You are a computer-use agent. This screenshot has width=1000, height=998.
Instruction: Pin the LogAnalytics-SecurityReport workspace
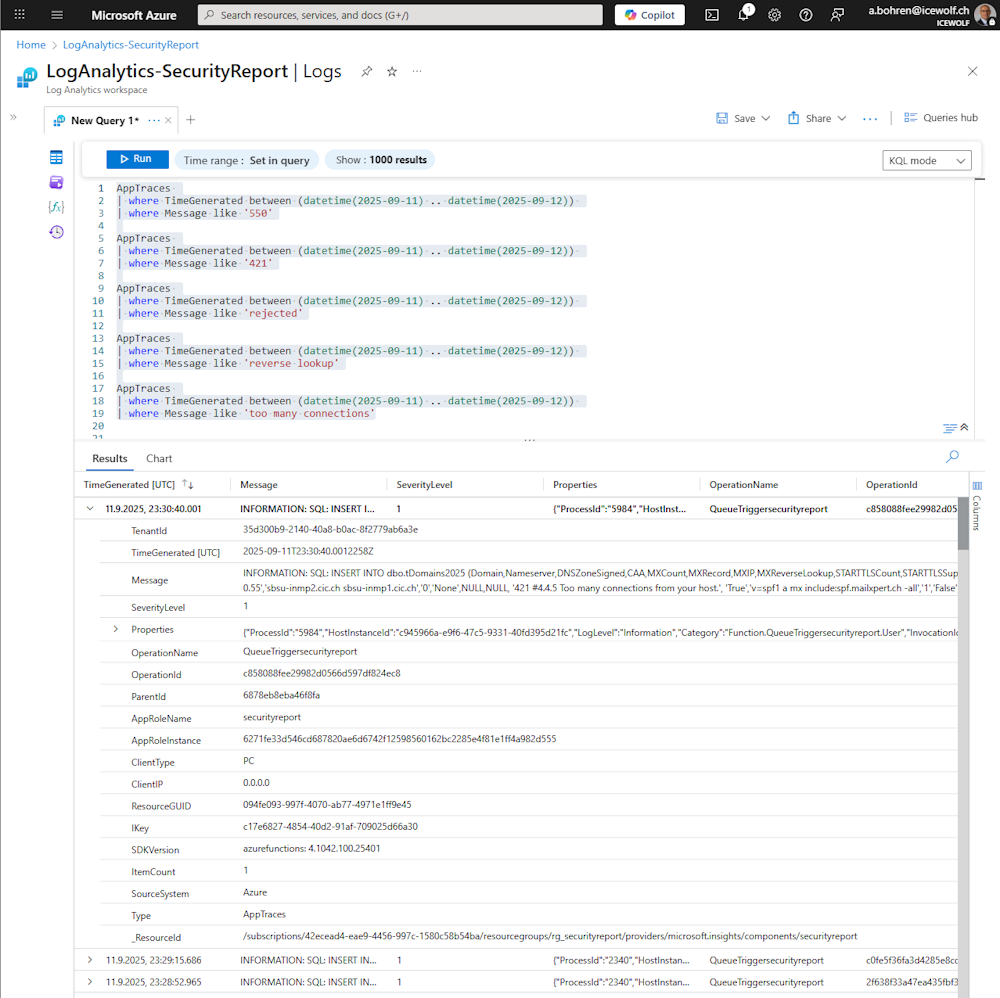coord(367,72)
